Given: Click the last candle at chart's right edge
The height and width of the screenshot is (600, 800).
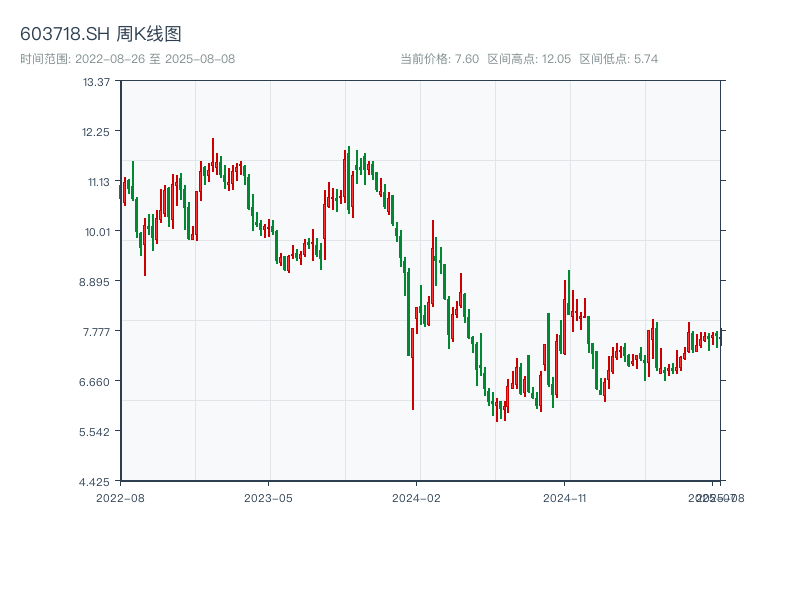Looking at the screenshot, I should pos(719,339).
